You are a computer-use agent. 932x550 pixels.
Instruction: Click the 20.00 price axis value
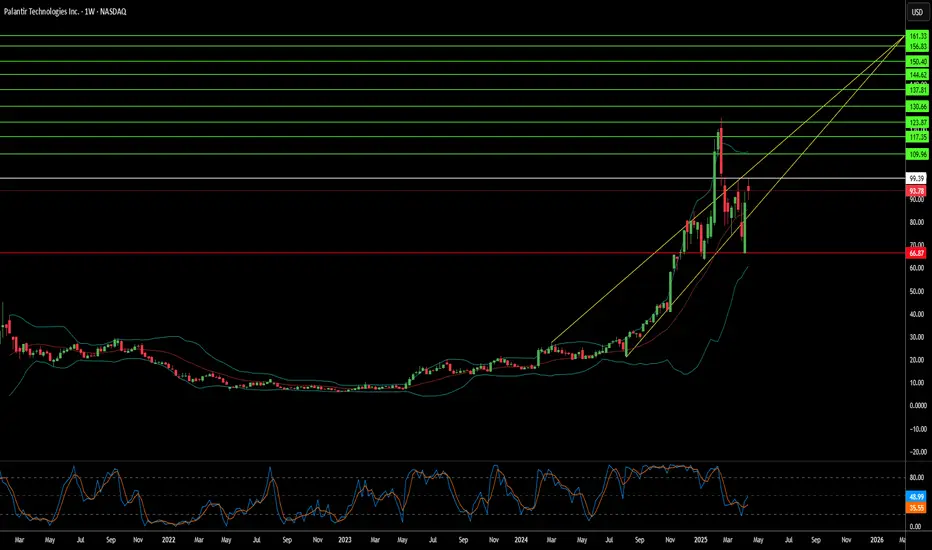coord(917,360)
